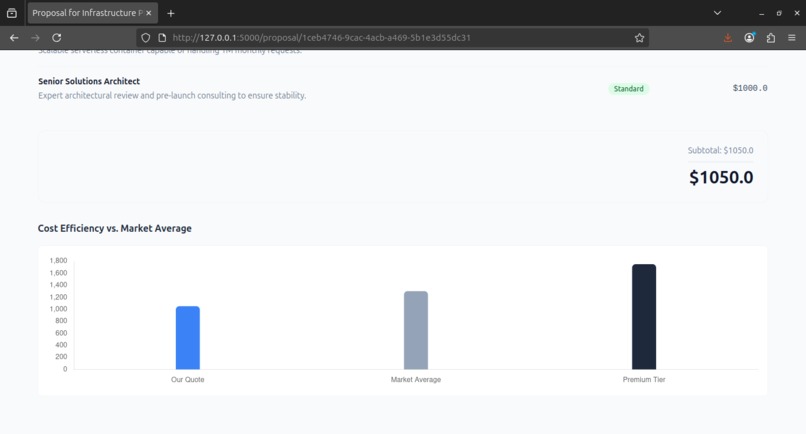Click the 1,800 y-axis value

[58, 261]
